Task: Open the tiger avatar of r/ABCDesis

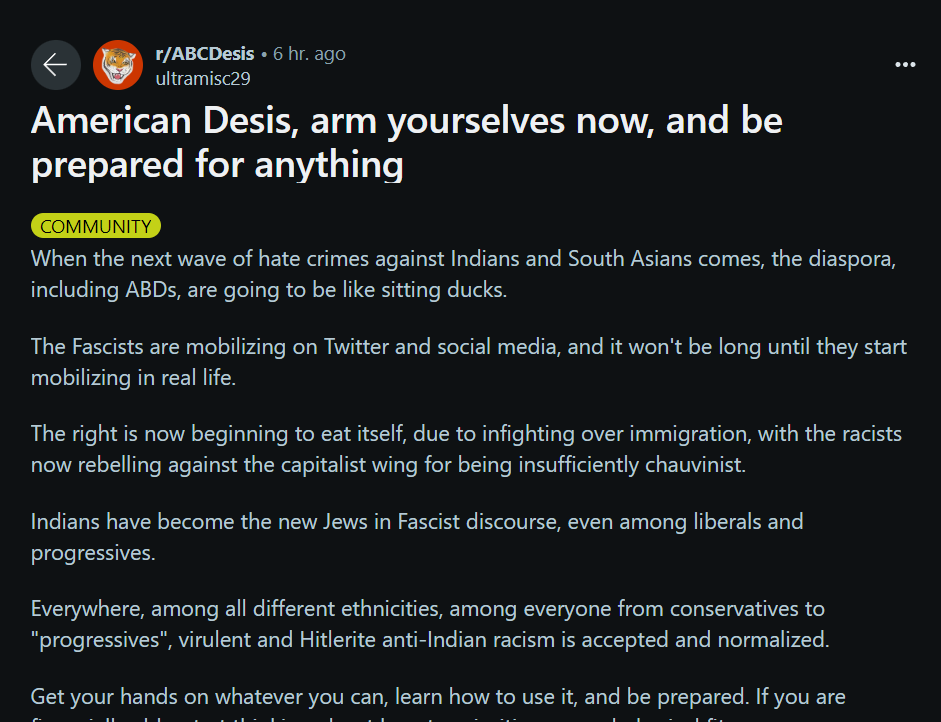Action: (x=118, y=65)
